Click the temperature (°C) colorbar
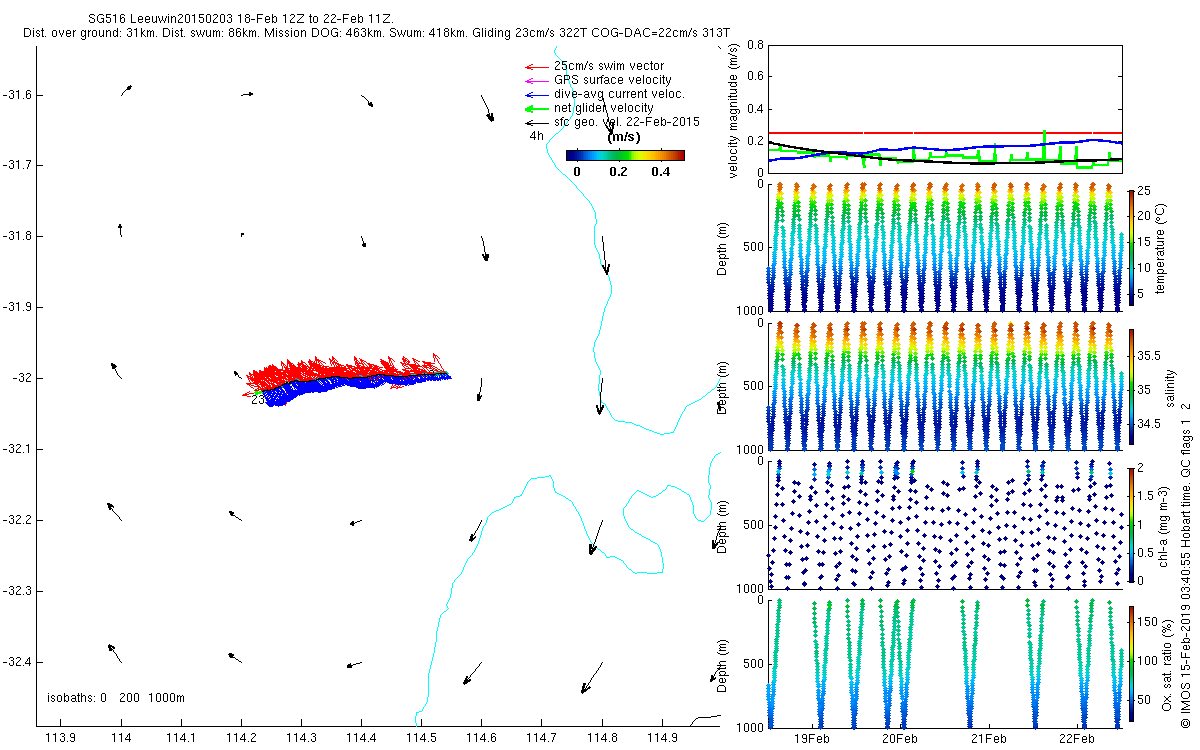 tap(1130, 247)
